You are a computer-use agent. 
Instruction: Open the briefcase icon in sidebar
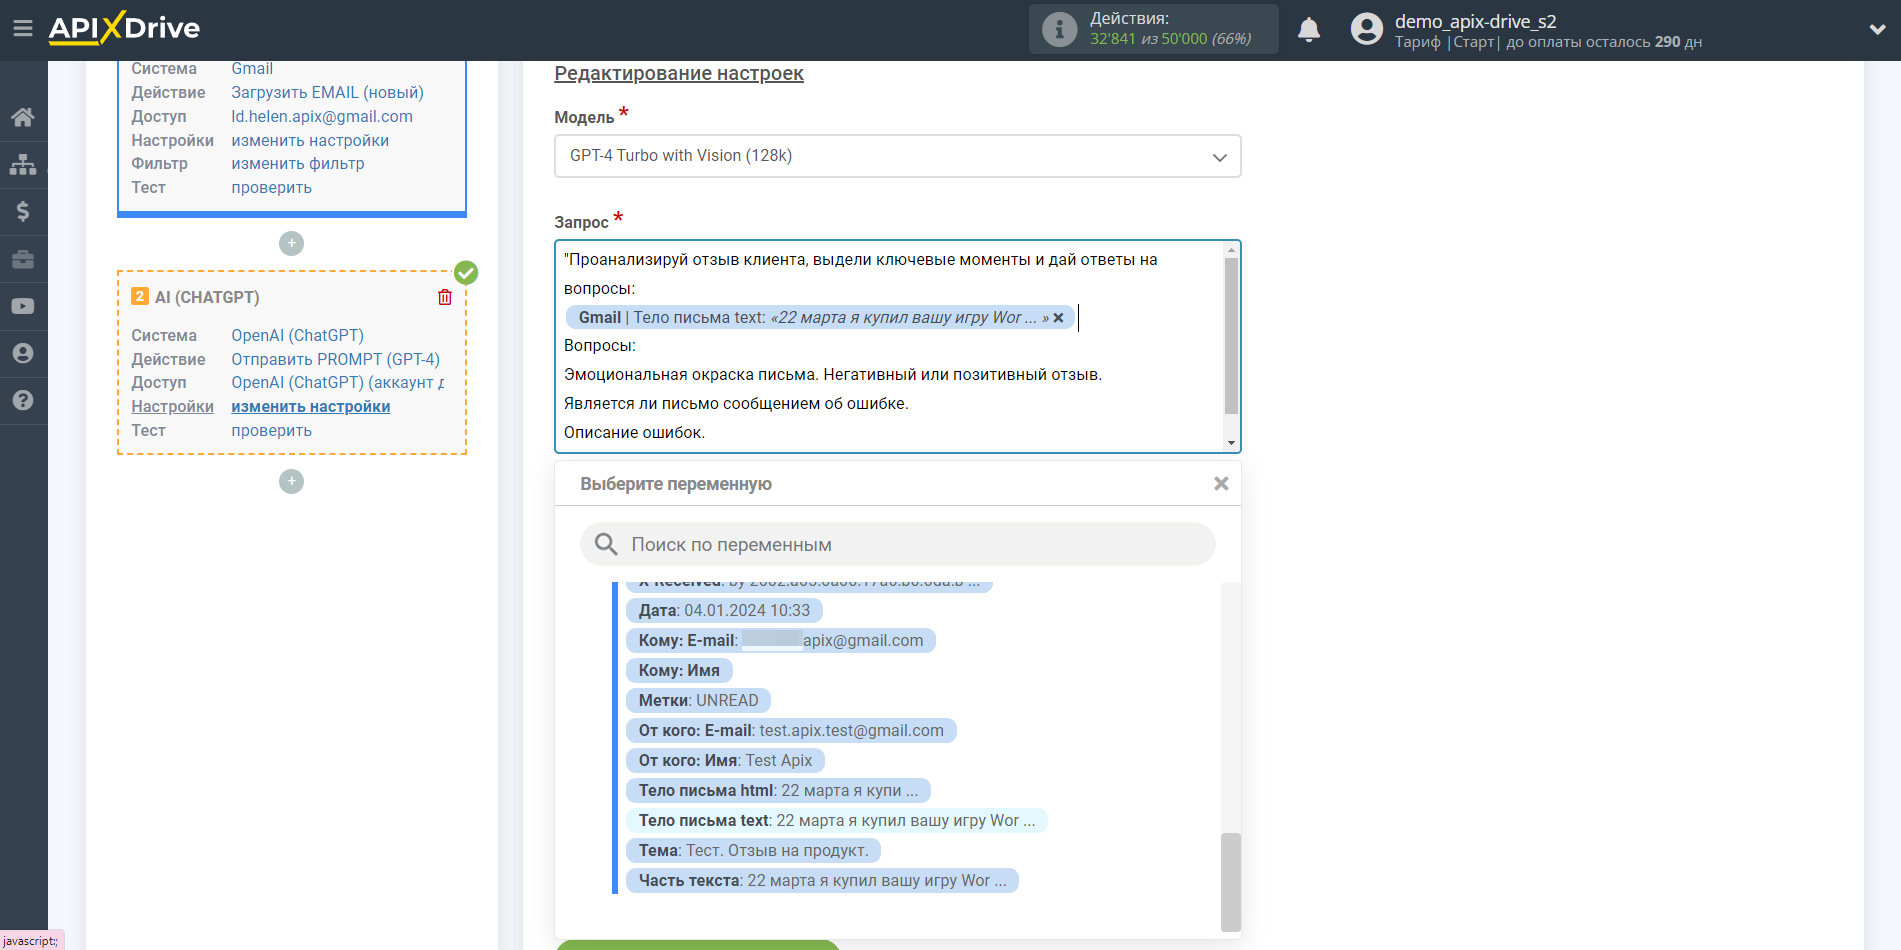click(23, 259)
